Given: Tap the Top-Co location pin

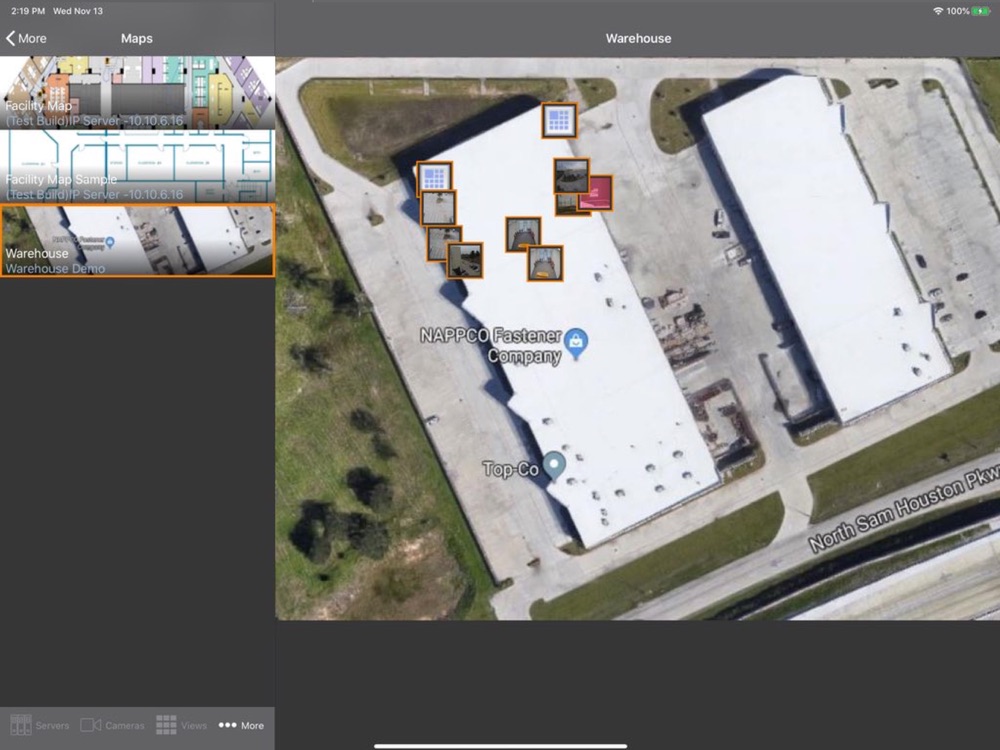Looking at the screenshot, I should tap(554, 465).
